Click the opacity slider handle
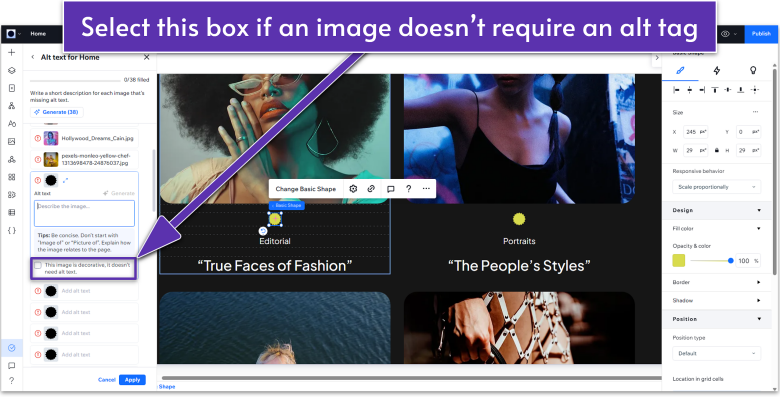 point(730,261)
